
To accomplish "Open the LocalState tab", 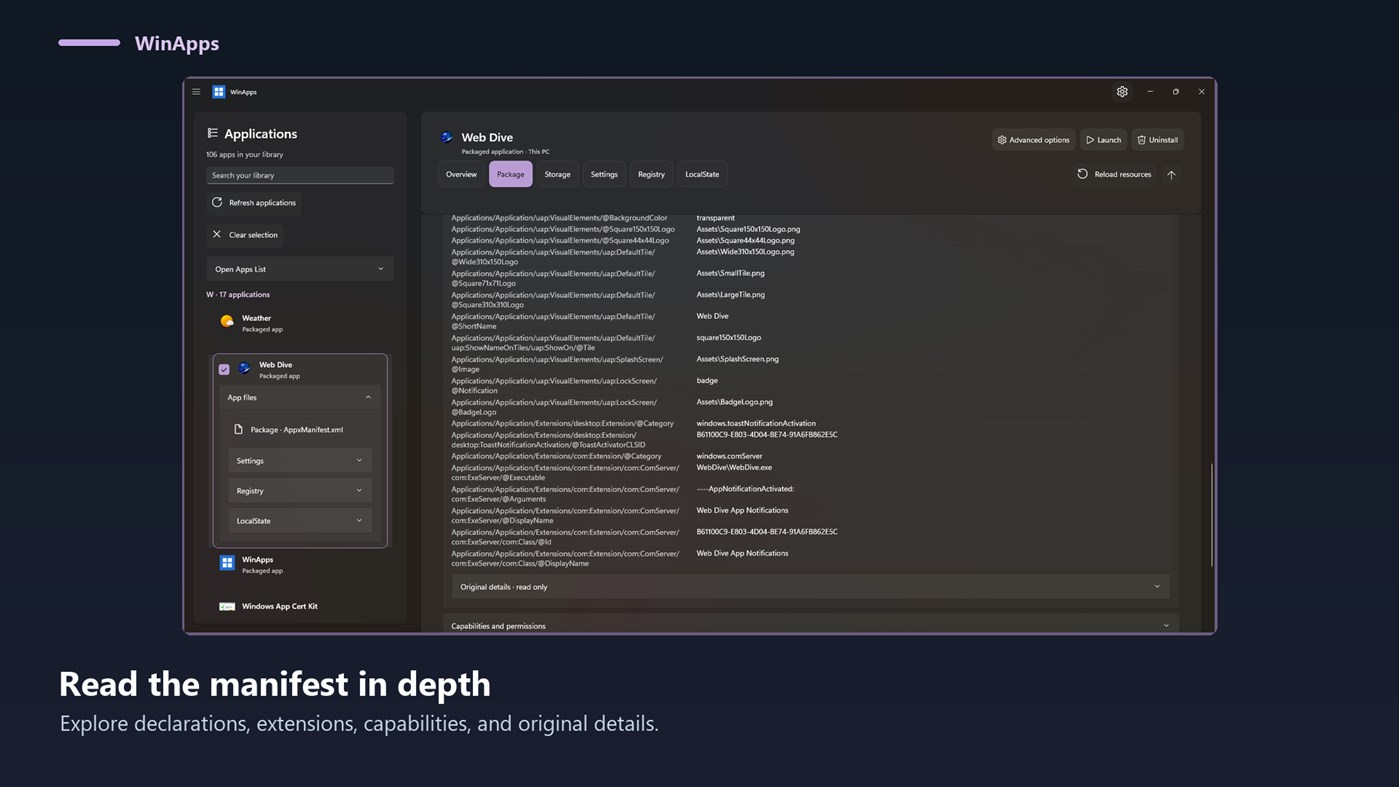I will click(x=702, y=174).
